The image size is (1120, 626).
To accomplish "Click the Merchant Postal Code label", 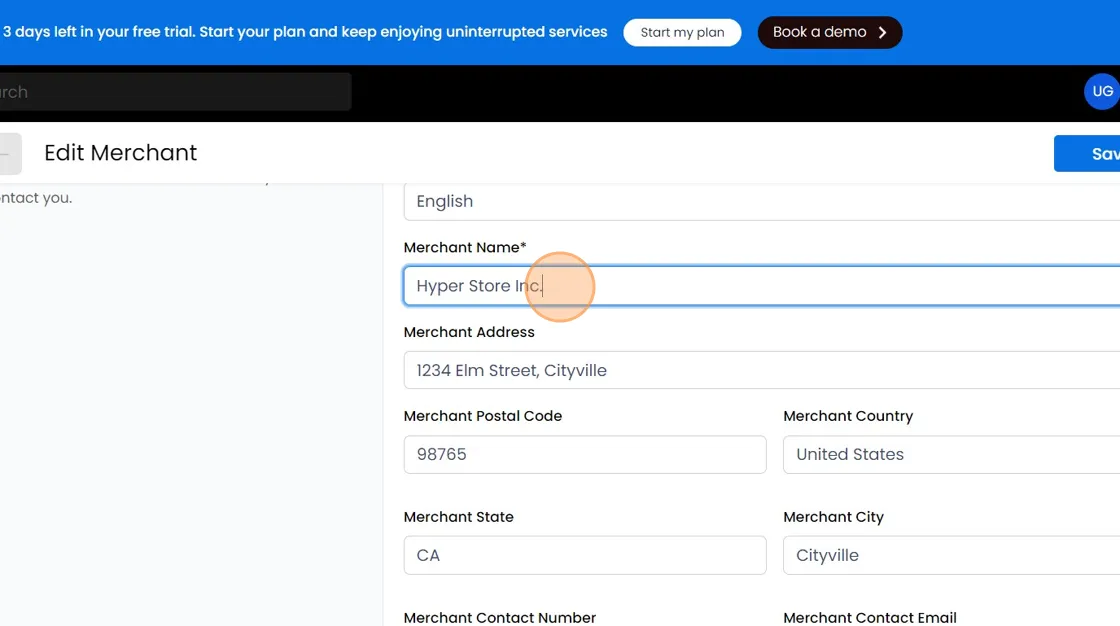I will 483,416.
